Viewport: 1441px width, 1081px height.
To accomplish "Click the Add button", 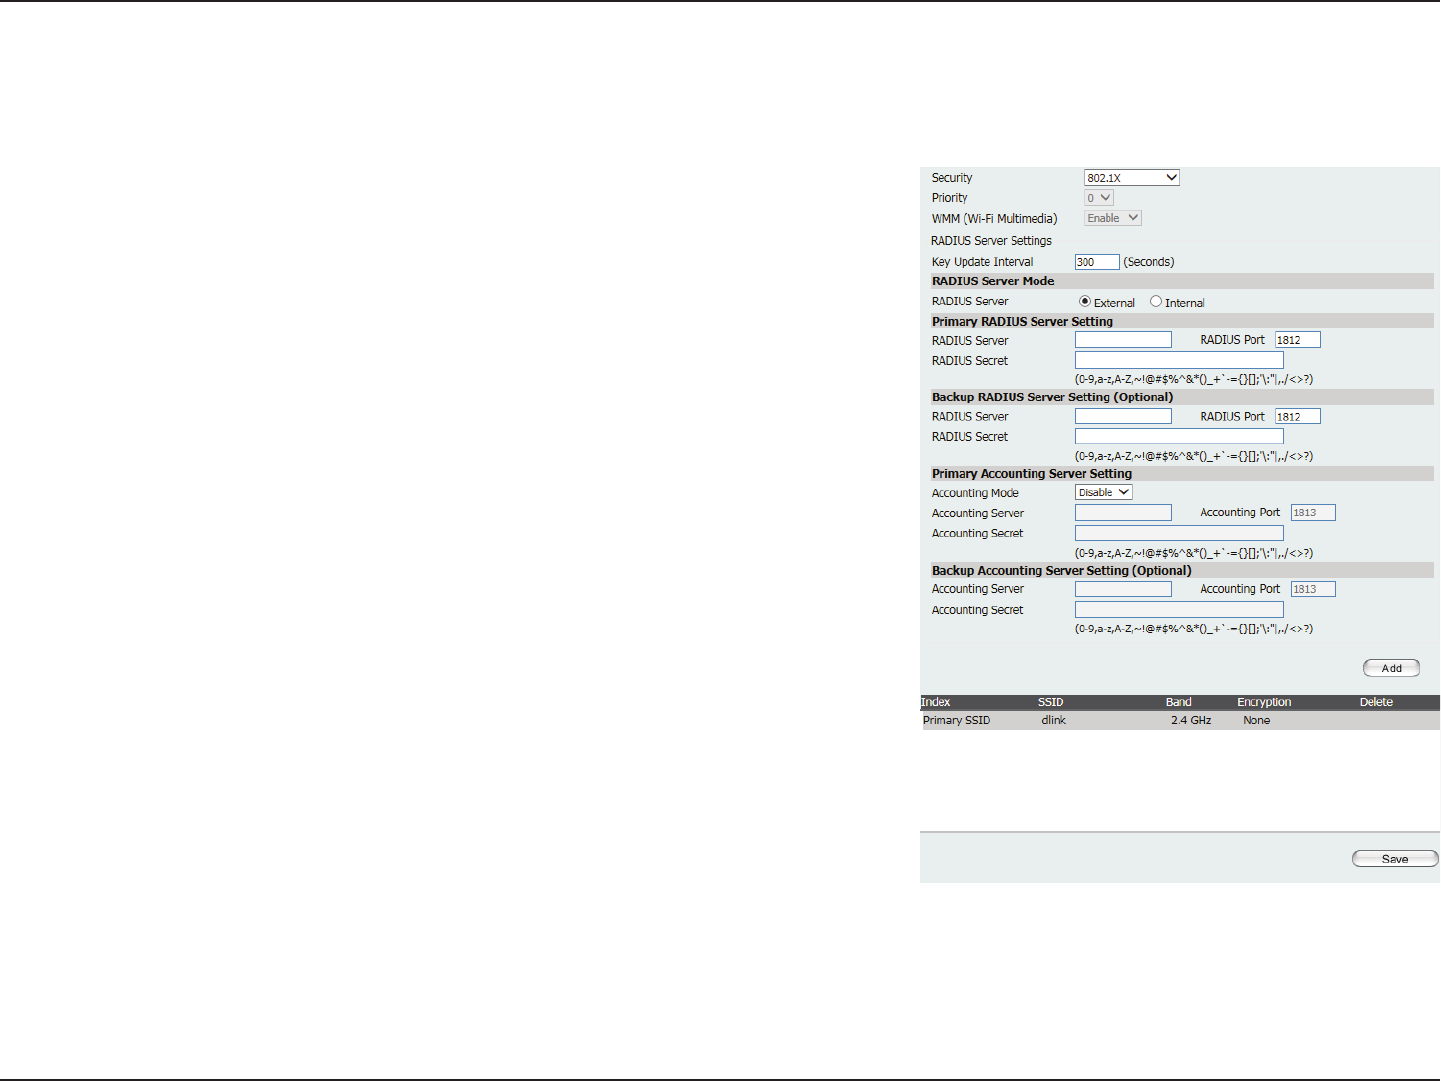I will 1392,668.
